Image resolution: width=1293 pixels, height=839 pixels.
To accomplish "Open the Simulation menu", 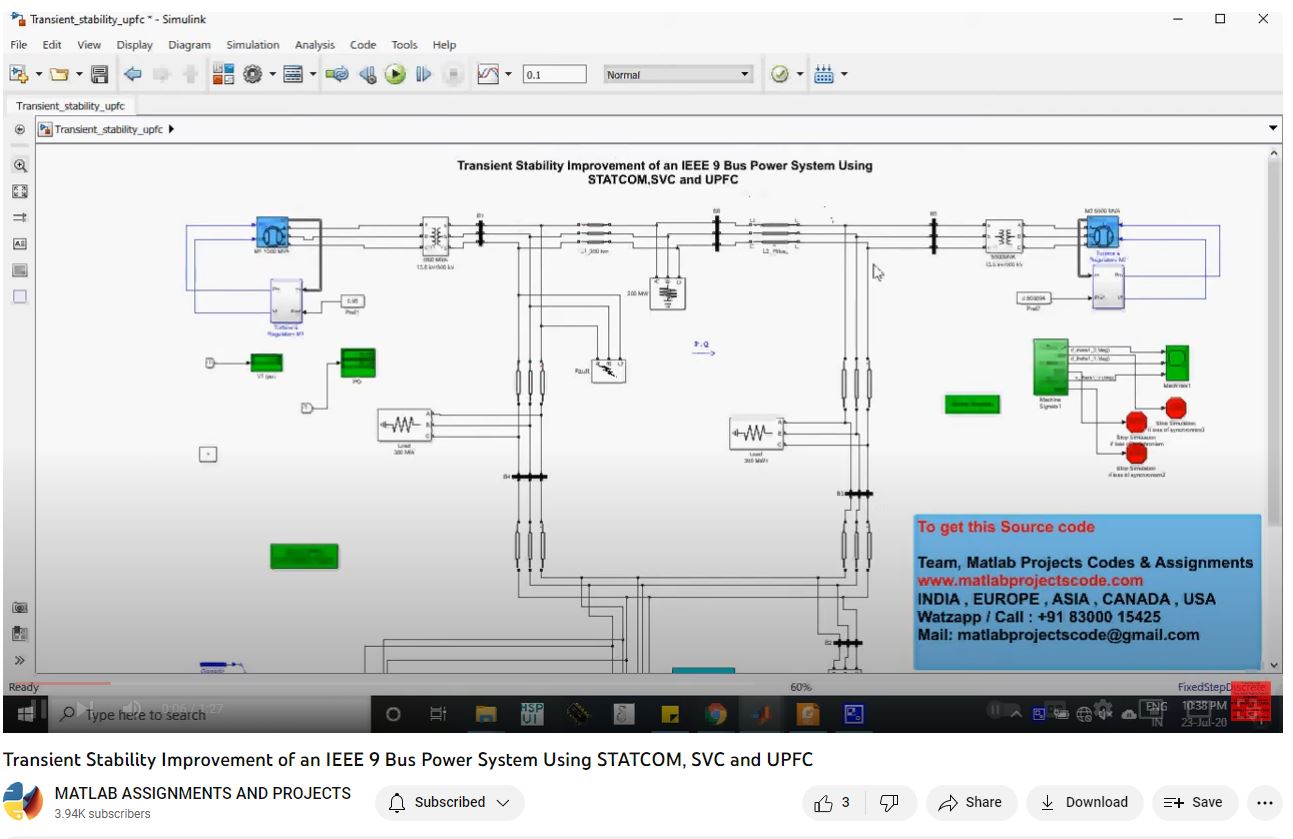I will pos(252,45).
